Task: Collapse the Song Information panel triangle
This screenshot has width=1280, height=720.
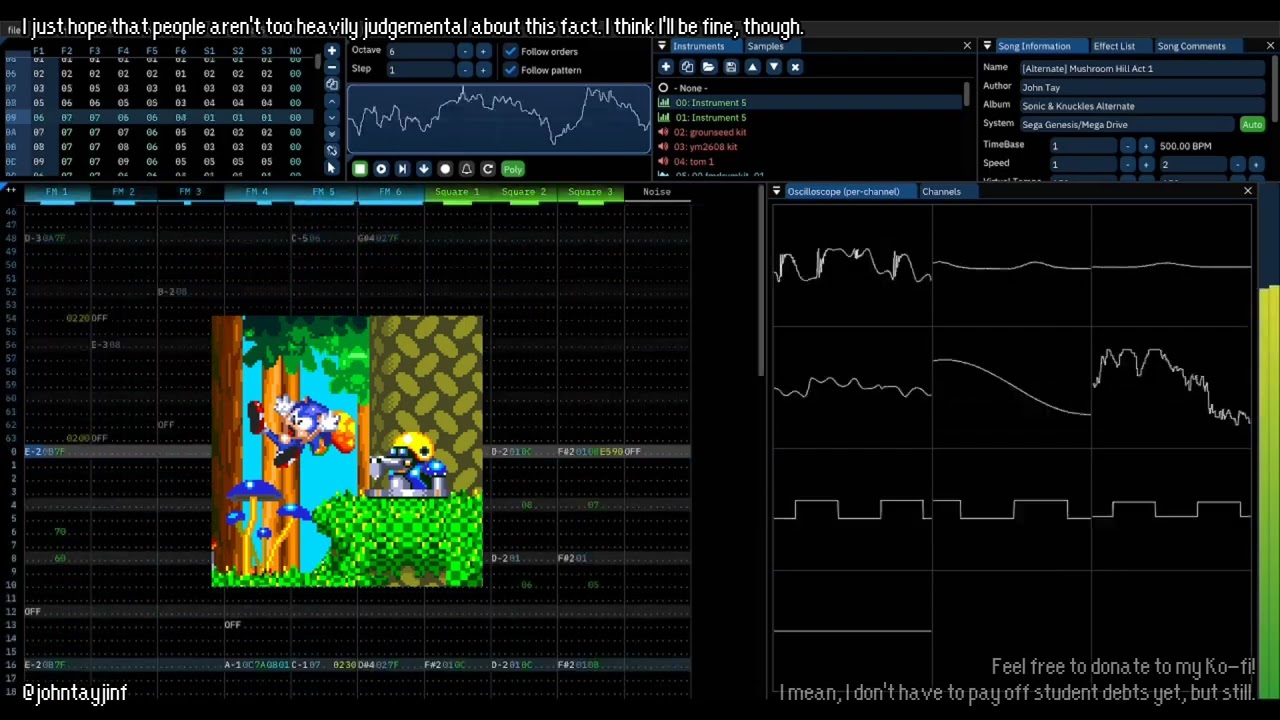Action: coord(987,46)
